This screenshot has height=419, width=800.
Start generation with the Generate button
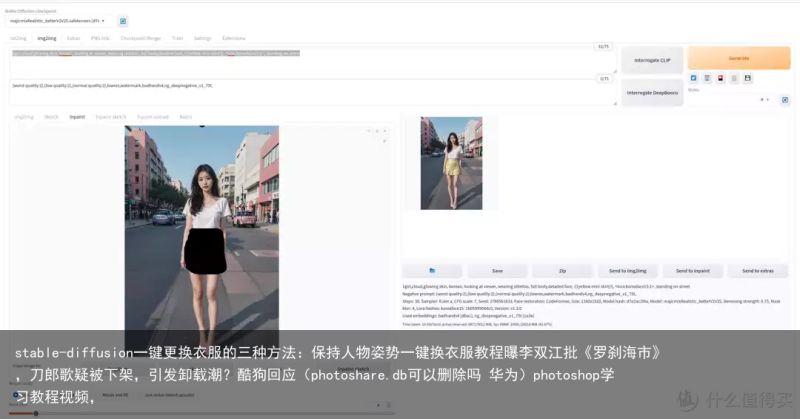point(739,58)
